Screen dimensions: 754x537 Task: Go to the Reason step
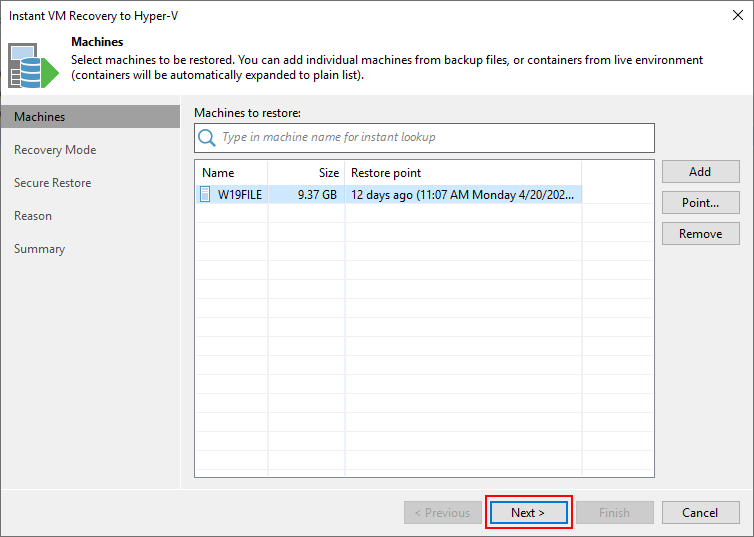pyautogui.click(x=33, y=216)
